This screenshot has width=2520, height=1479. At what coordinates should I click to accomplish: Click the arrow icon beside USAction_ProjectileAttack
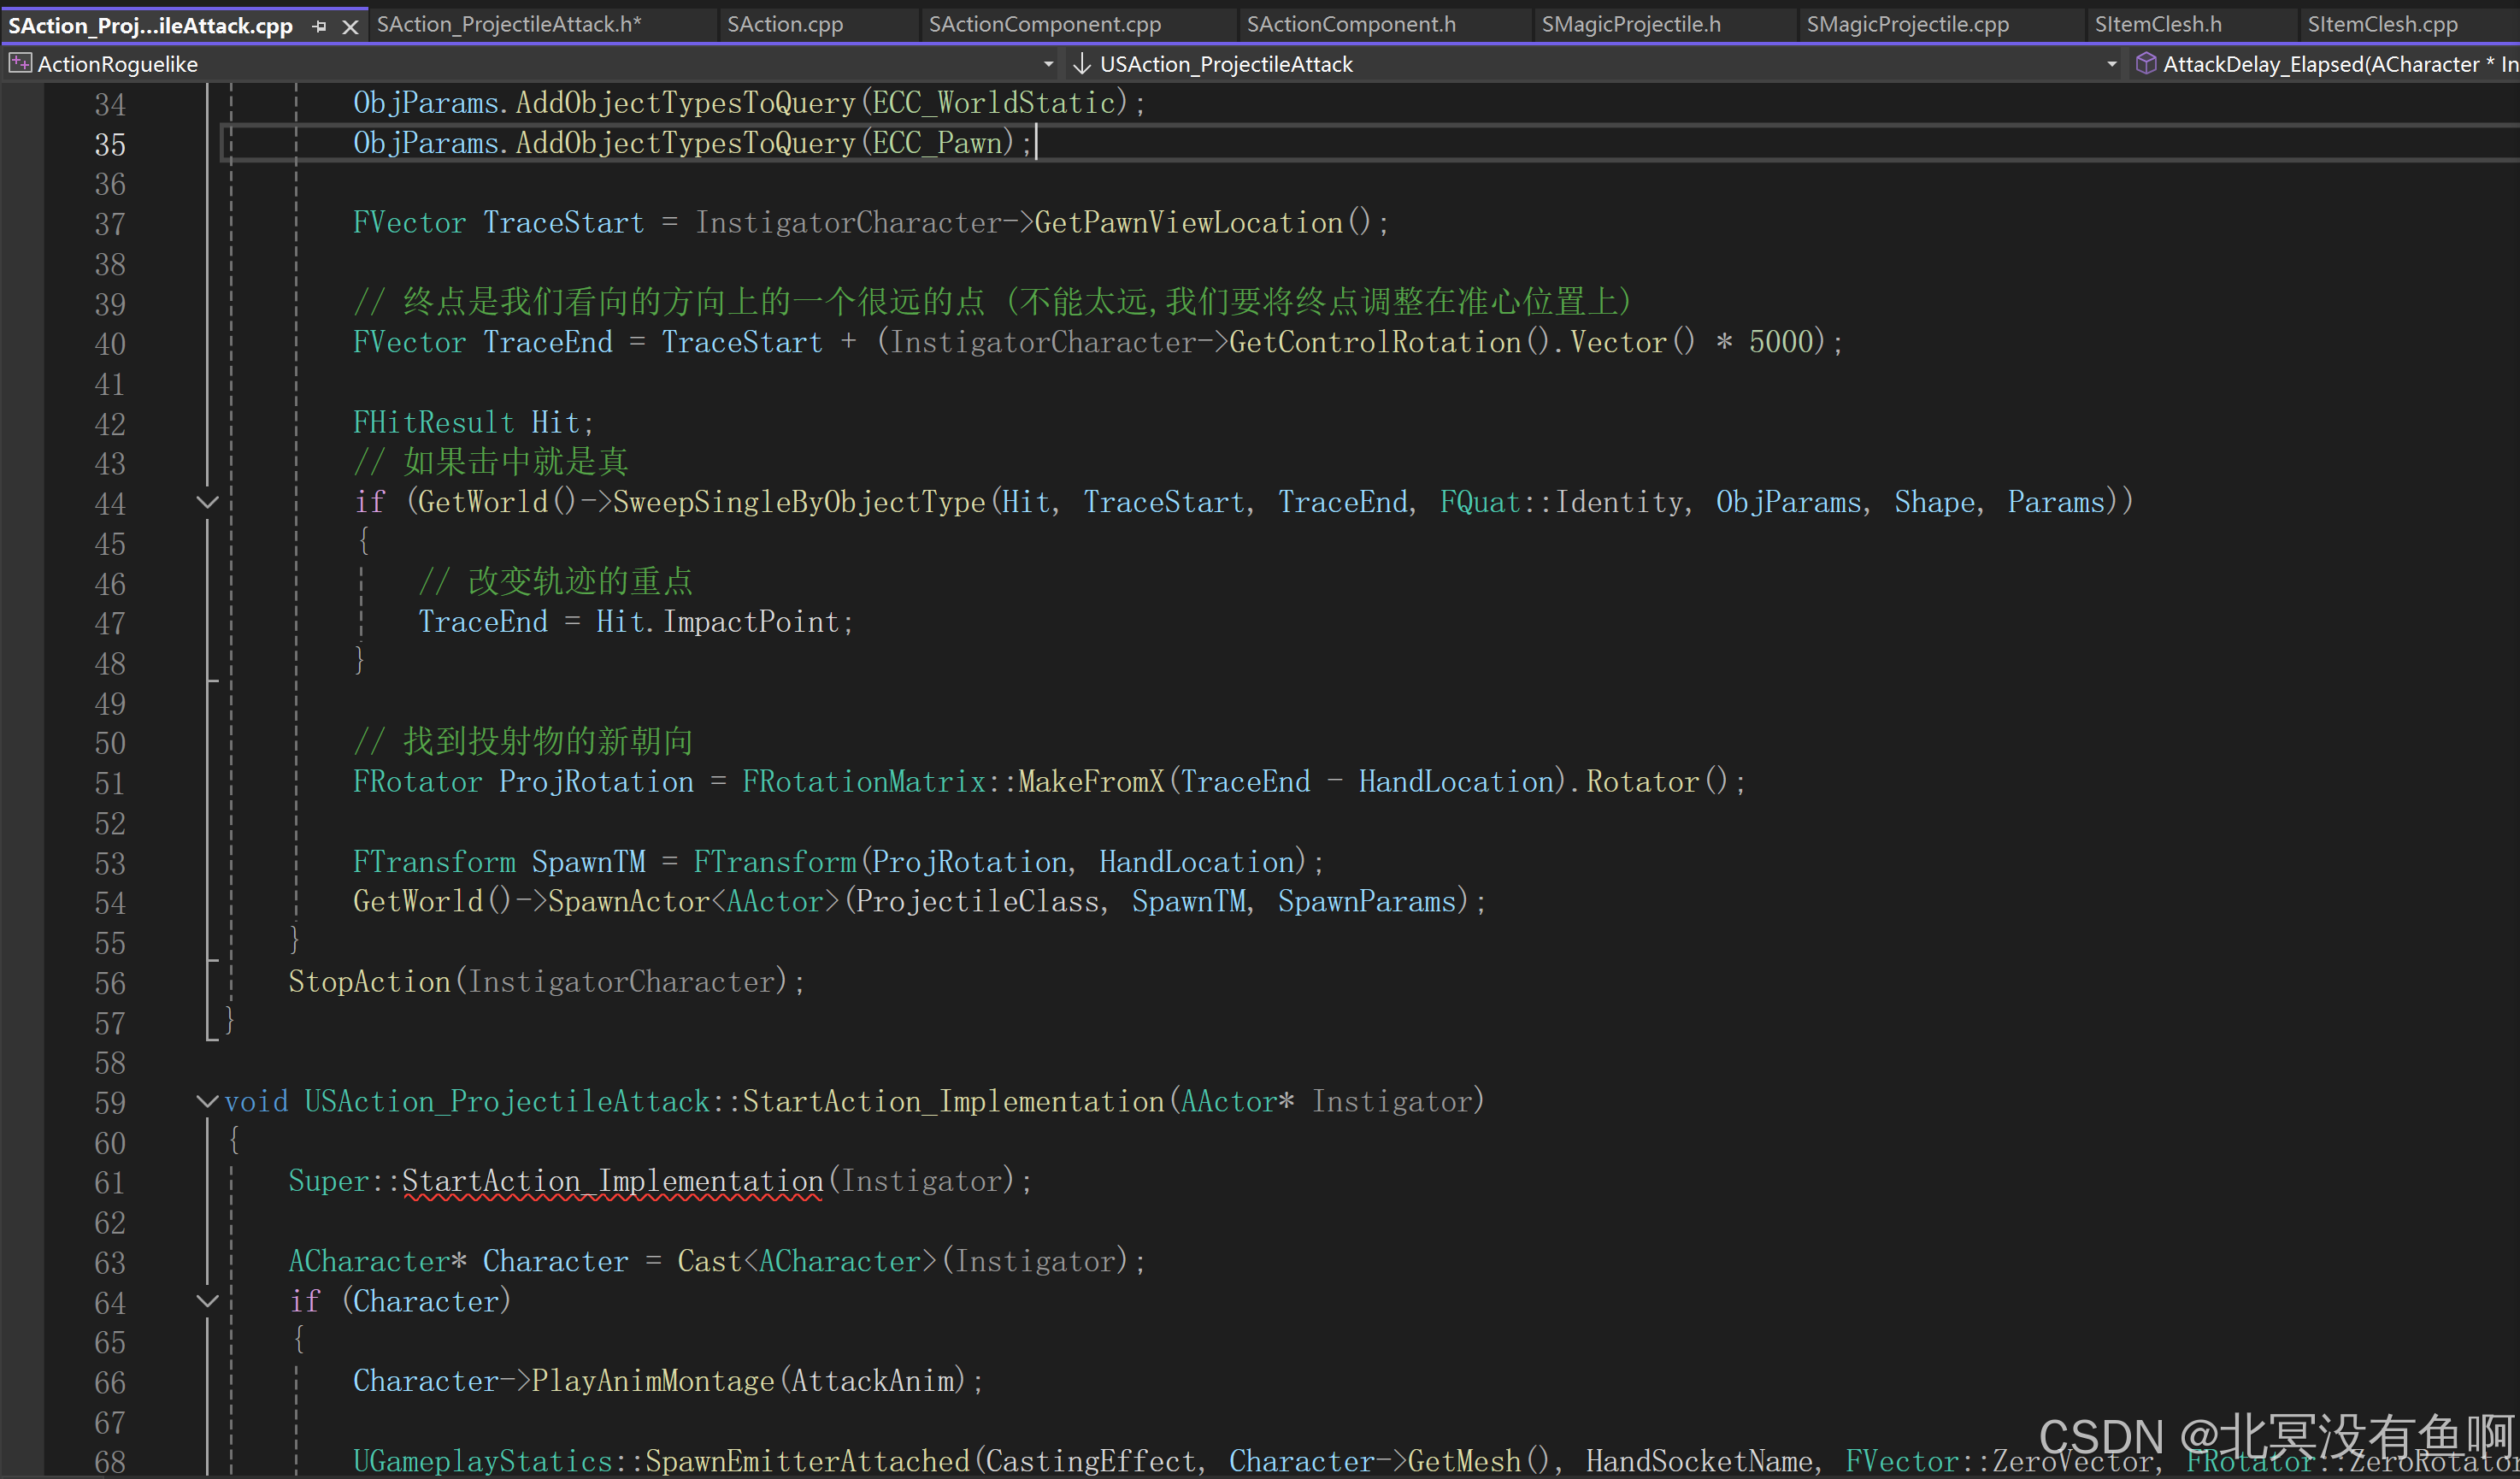pos(1081,64)
